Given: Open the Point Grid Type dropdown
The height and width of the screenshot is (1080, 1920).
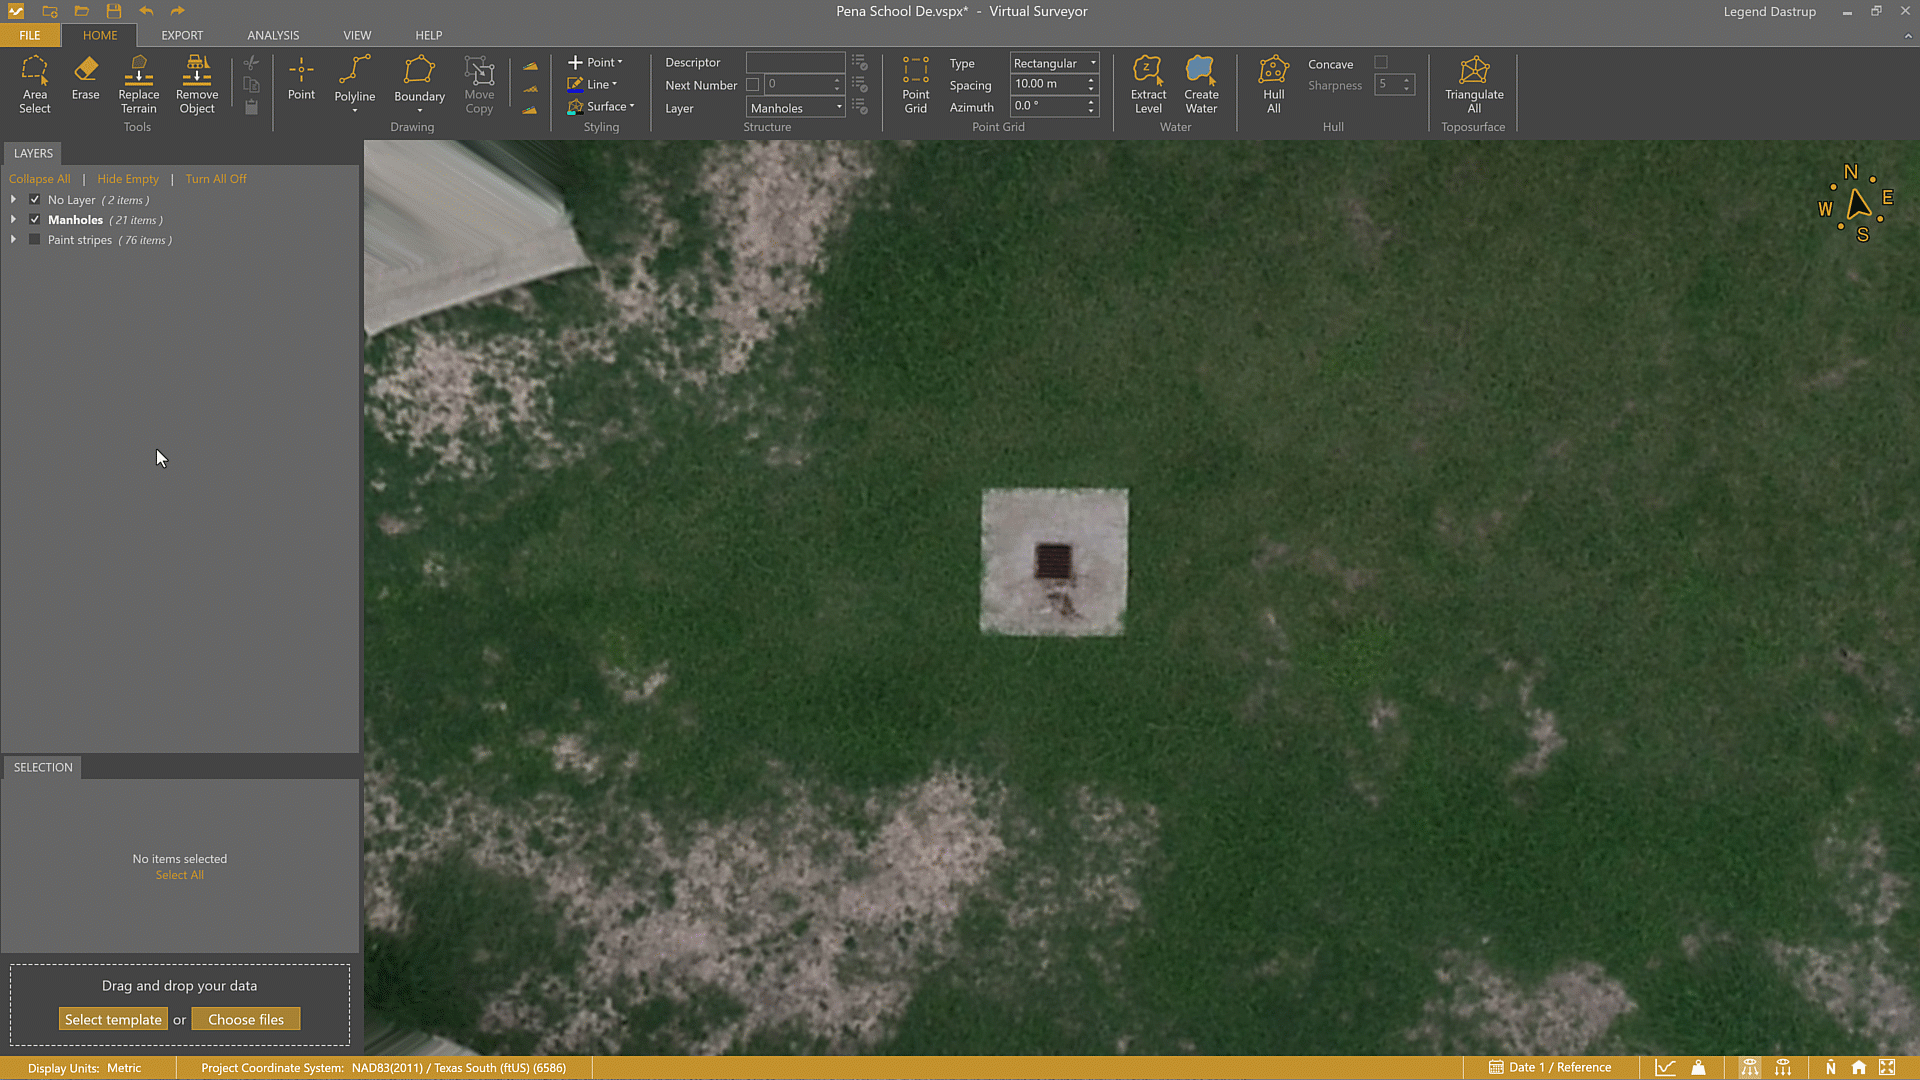Looking at the screenshot, I should point(1054,63).
